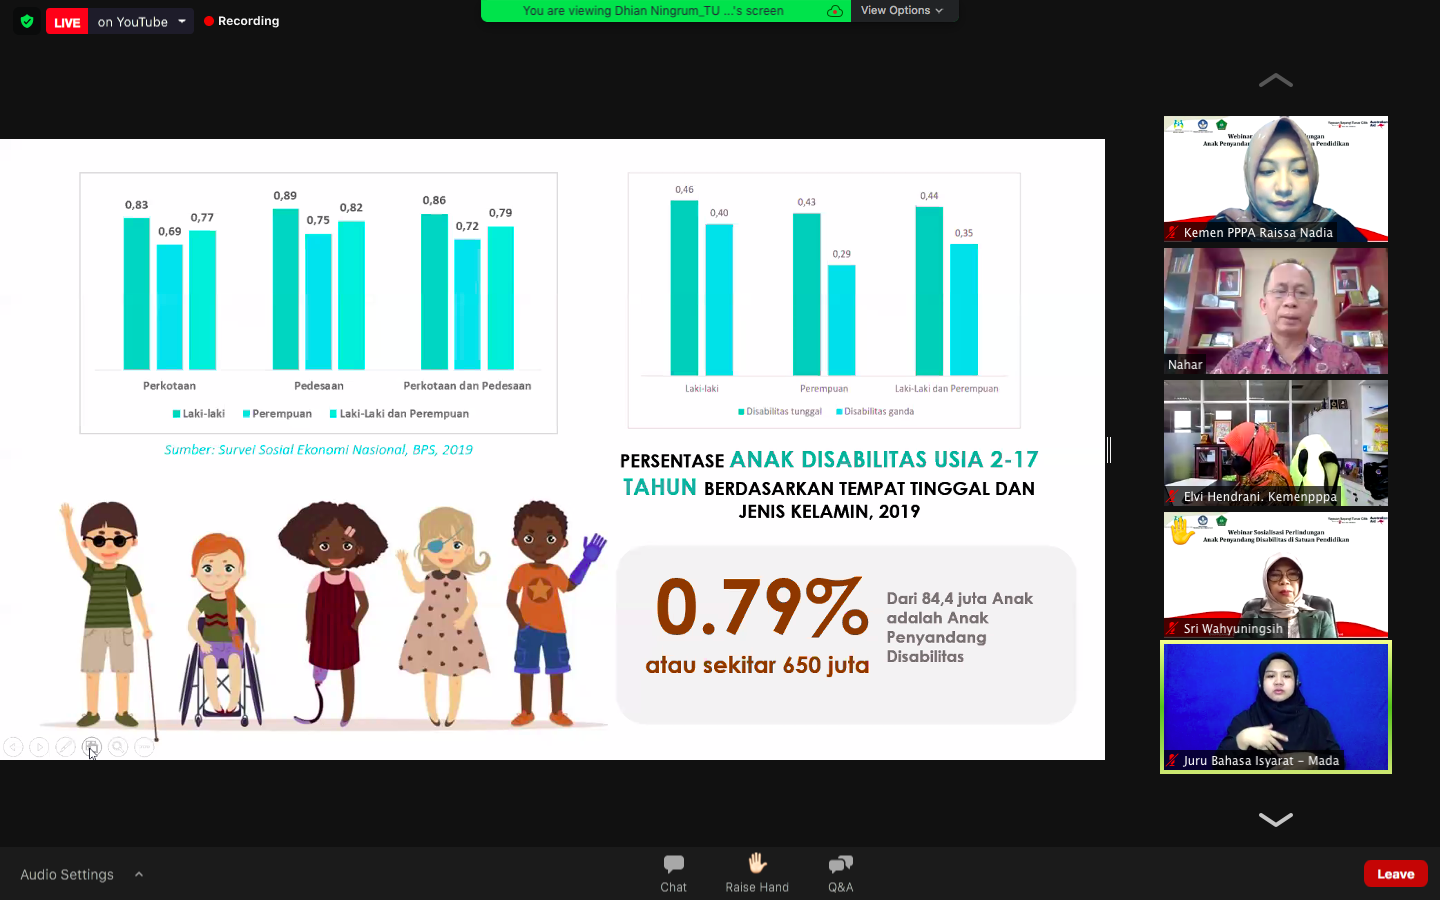Expand the Audio Settings caret menu
The height and width of the screenshot is (900, 1440).
click(139, 874)
